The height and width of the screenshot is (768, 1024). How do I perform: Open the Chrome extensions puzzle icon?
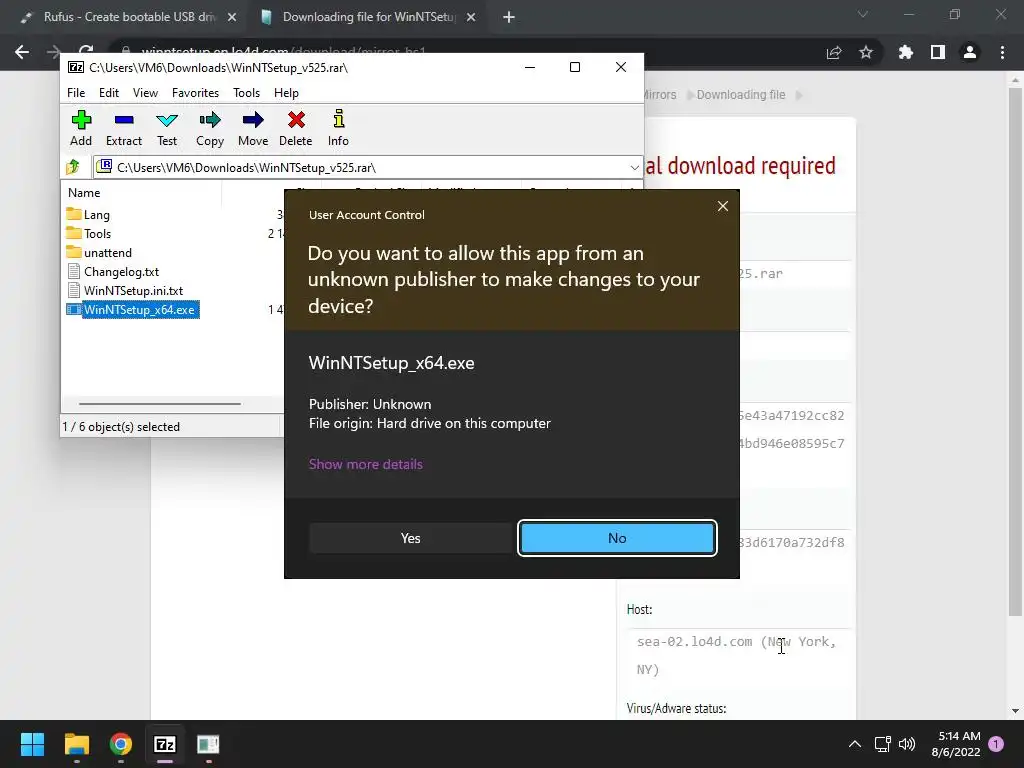(906, 52)
